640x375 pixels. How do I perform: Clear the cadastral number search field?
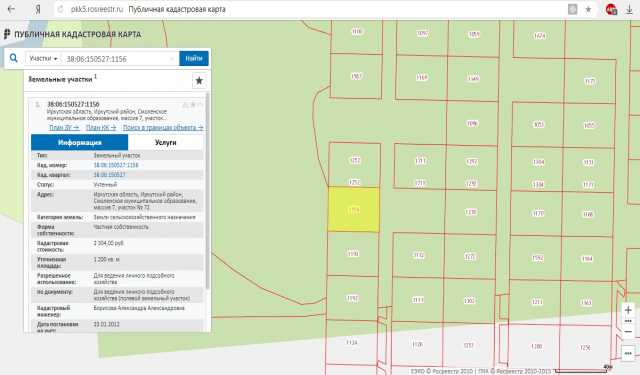172,59
